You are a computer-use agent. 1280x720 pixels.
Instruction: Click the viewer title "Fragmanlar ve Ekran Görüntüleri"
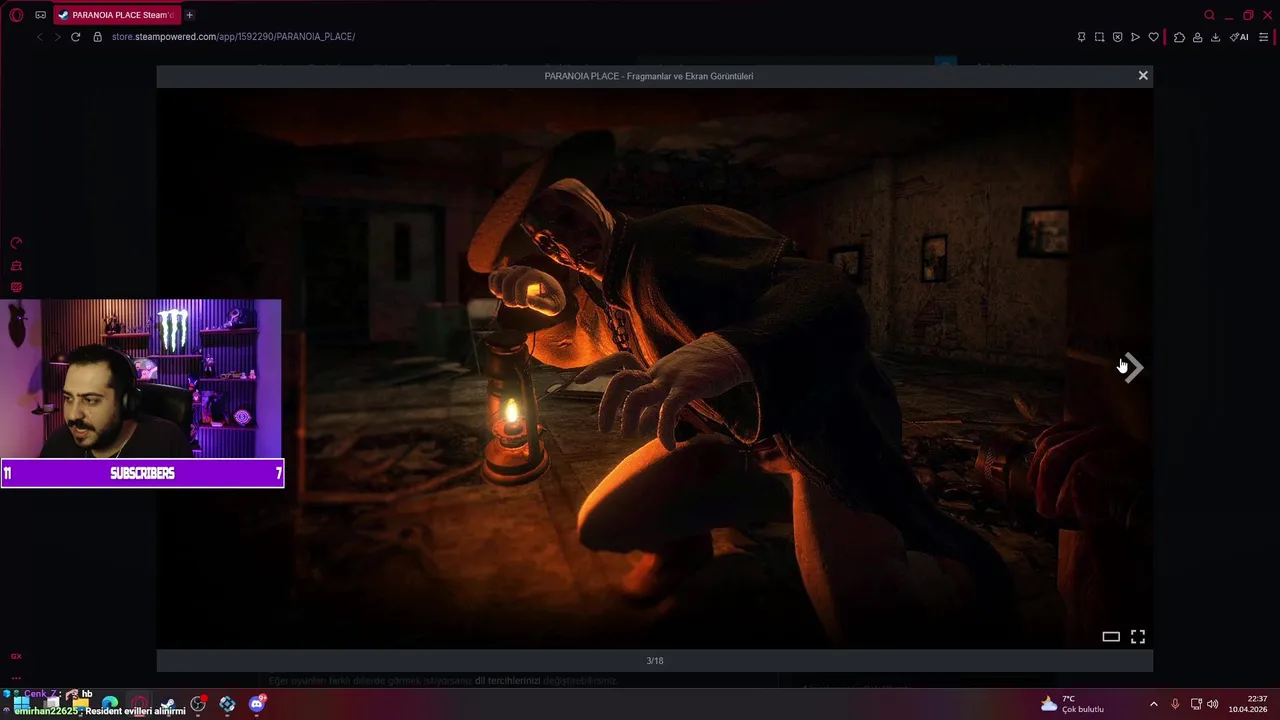click(x=690, y=76)
